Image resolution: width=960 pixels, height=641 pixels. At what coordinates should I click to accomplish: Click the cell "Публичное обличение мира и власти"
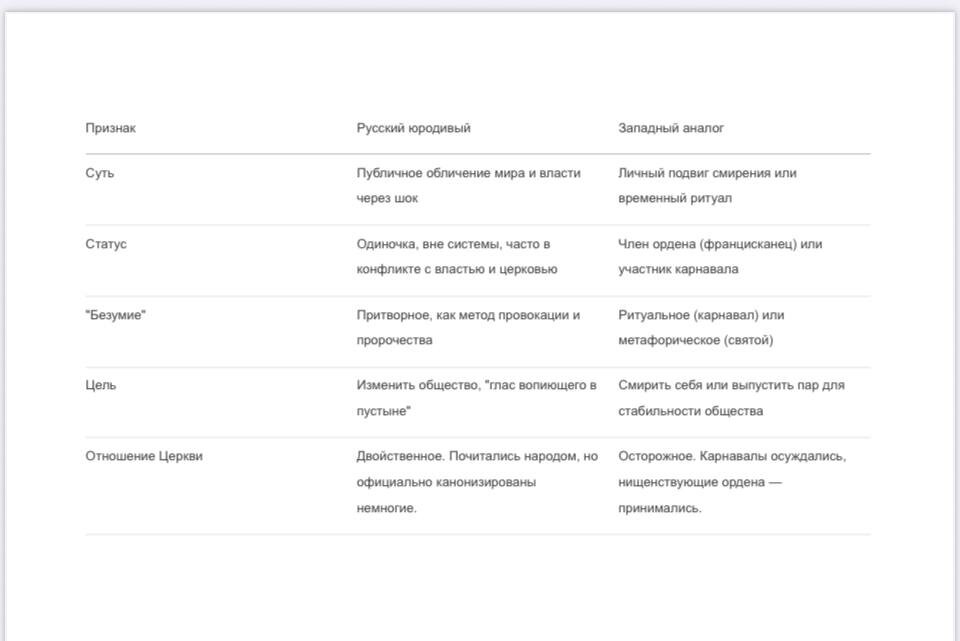tap(468, 186)
